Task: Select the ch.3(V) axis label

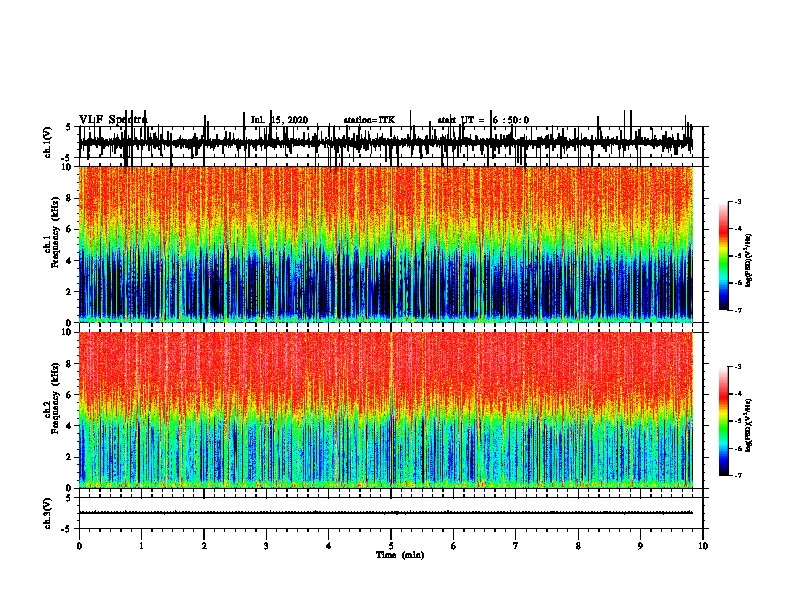Action: [x=47, y=514]
